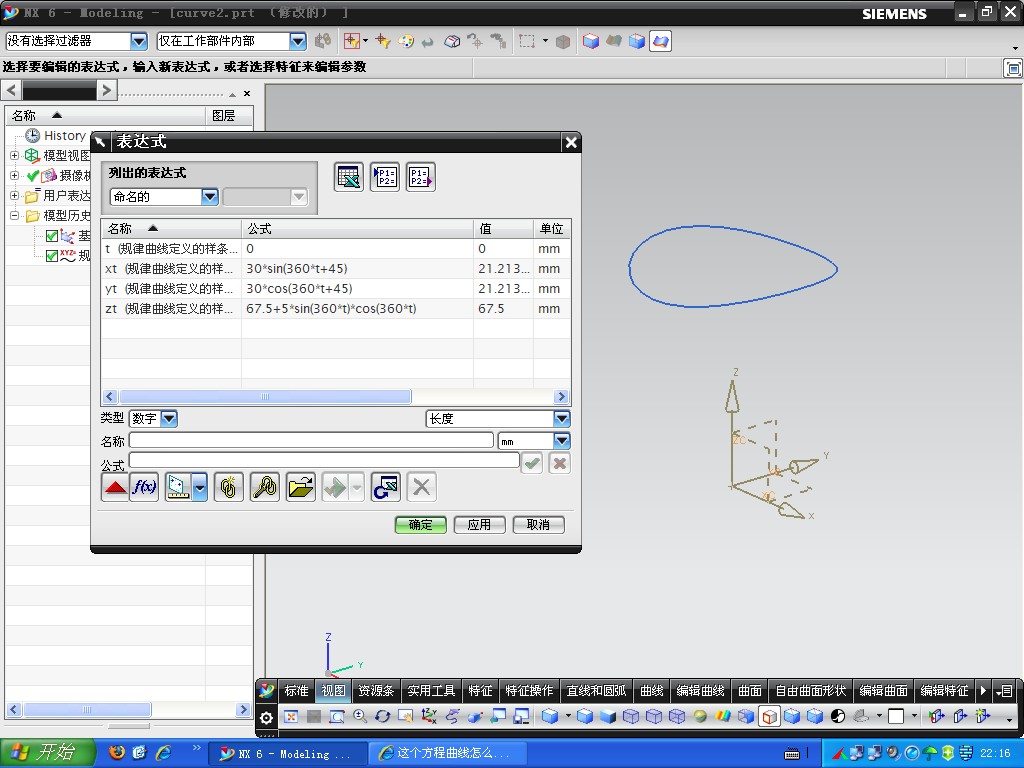
Task: Click the red triangle less options button
Action: (116, 487)
